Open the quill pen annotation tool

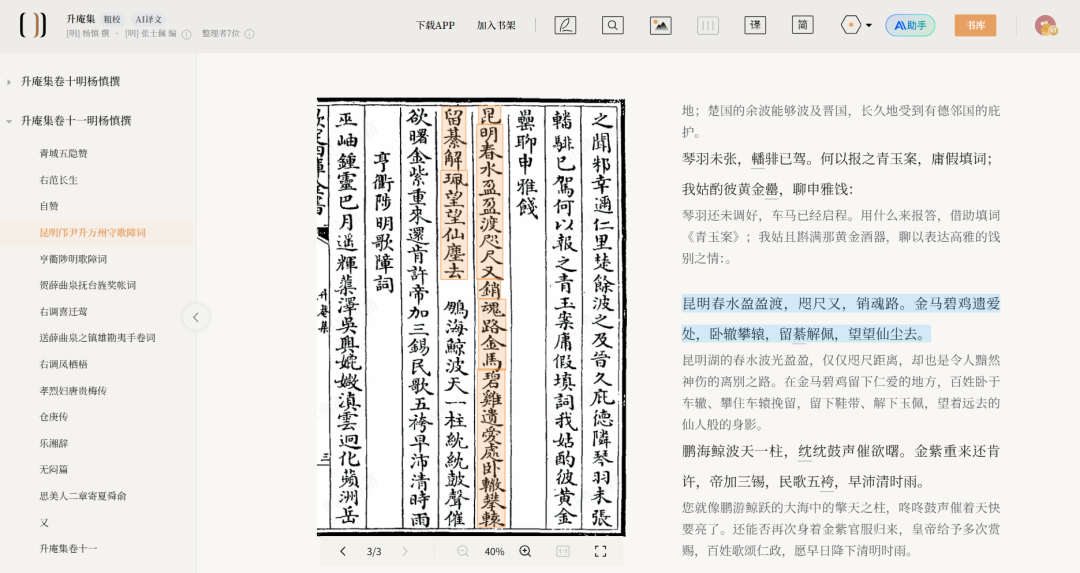click(x=565, y=25)
